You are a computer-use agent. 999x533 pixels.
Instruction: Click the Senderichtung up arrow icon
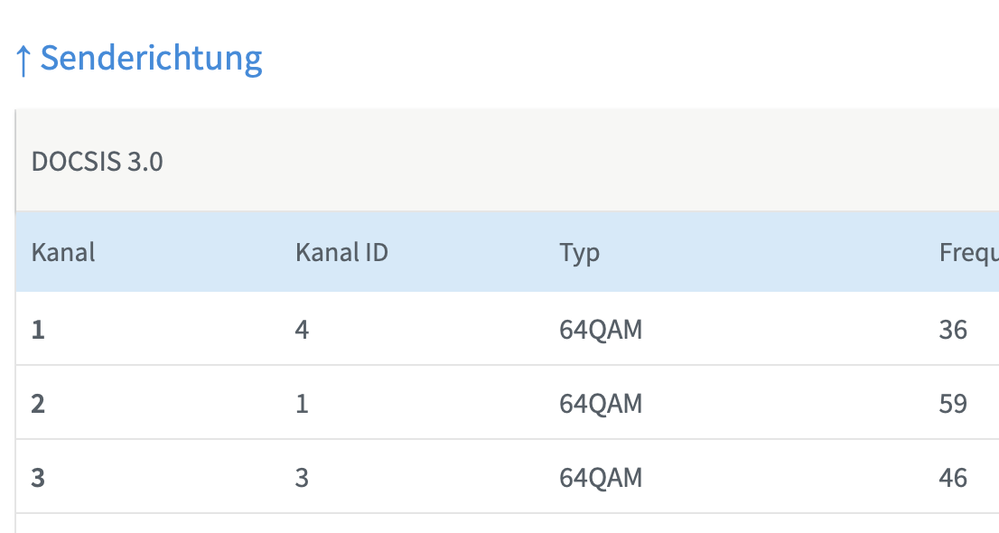click(x=24, y=60)
